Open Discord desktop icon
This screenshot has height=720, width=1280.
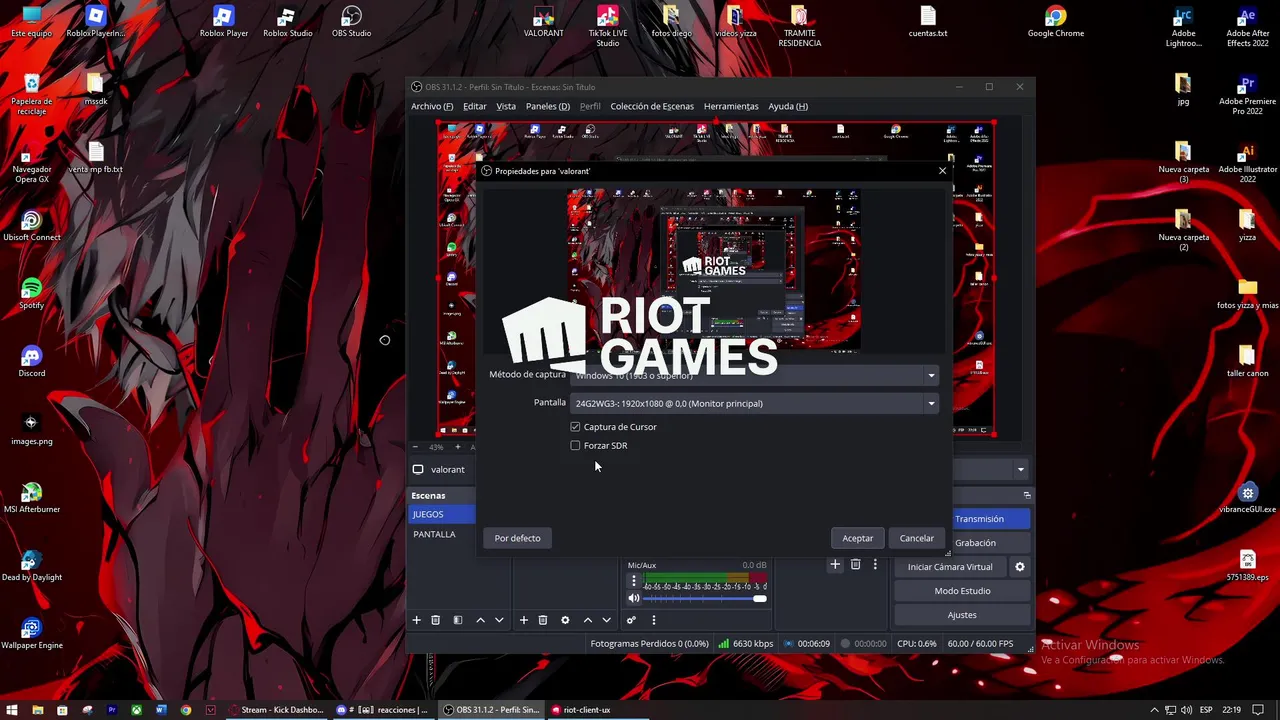[x=31, y=362]
